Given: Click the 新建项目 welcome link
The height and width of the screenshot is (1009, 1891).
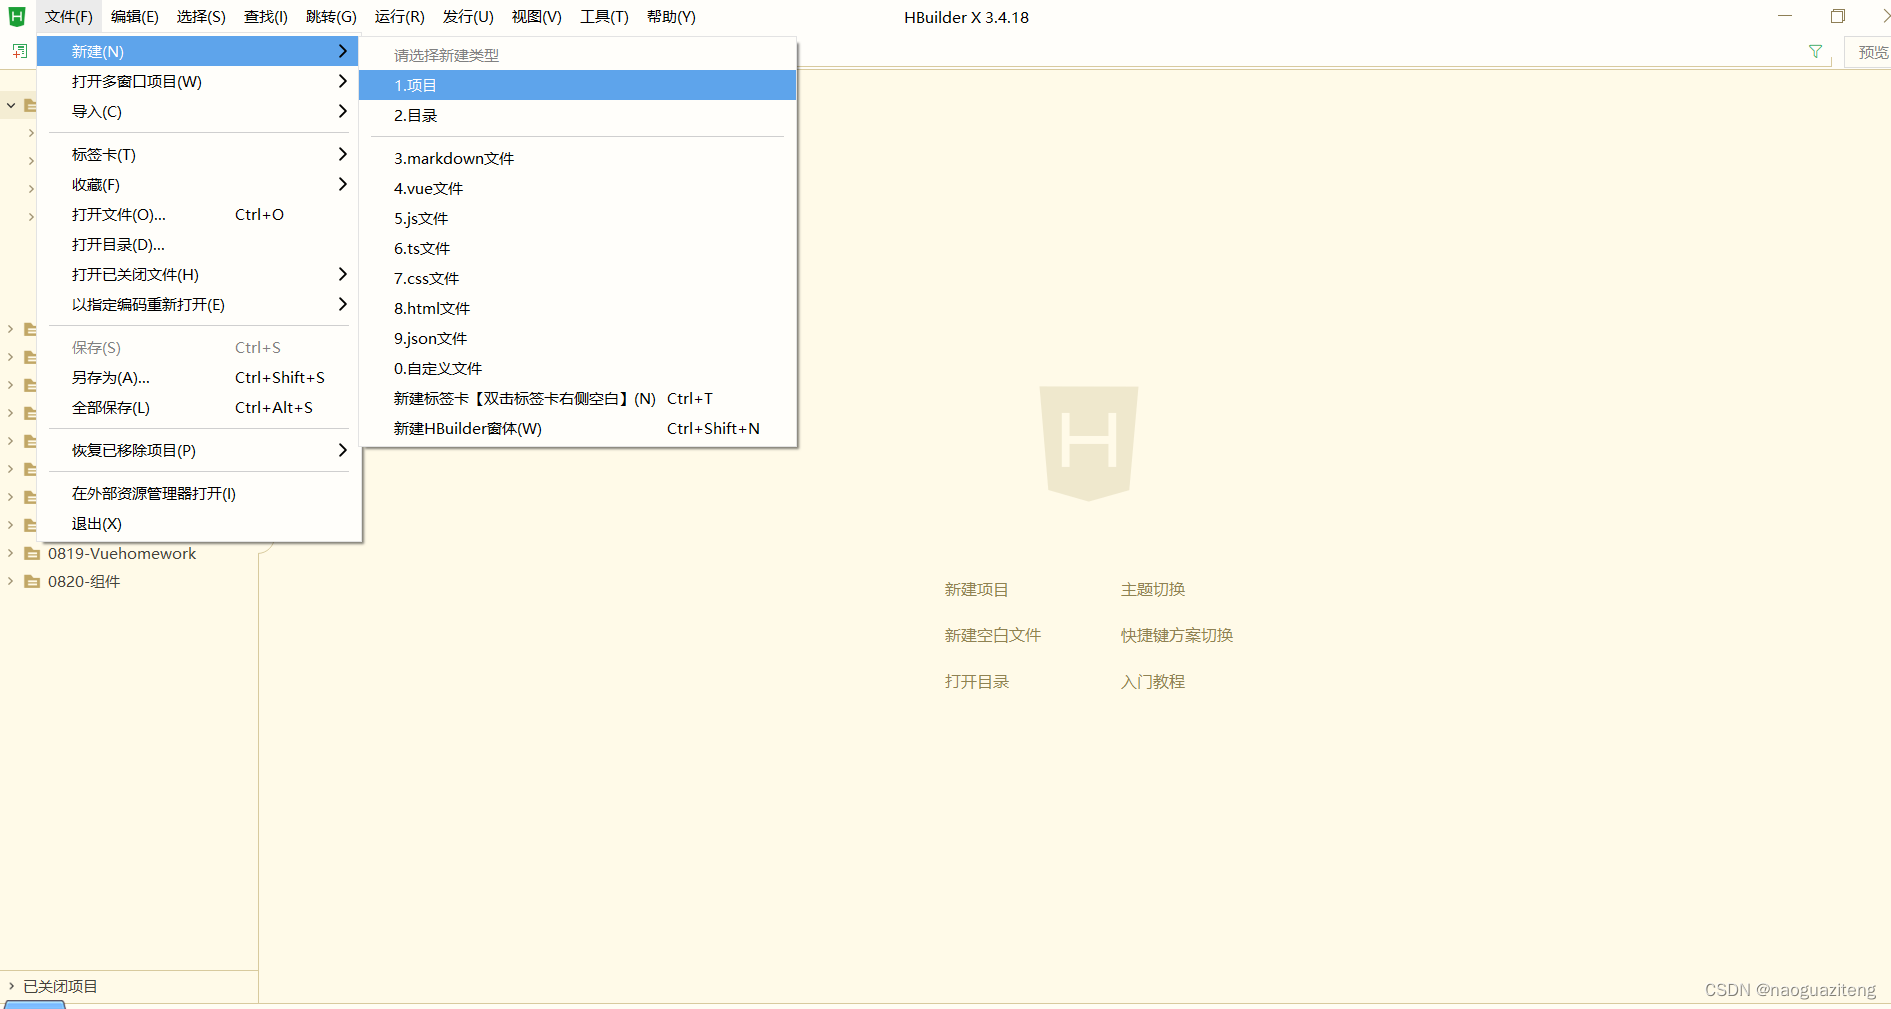Looking at the screenshot, I should 976,589.
